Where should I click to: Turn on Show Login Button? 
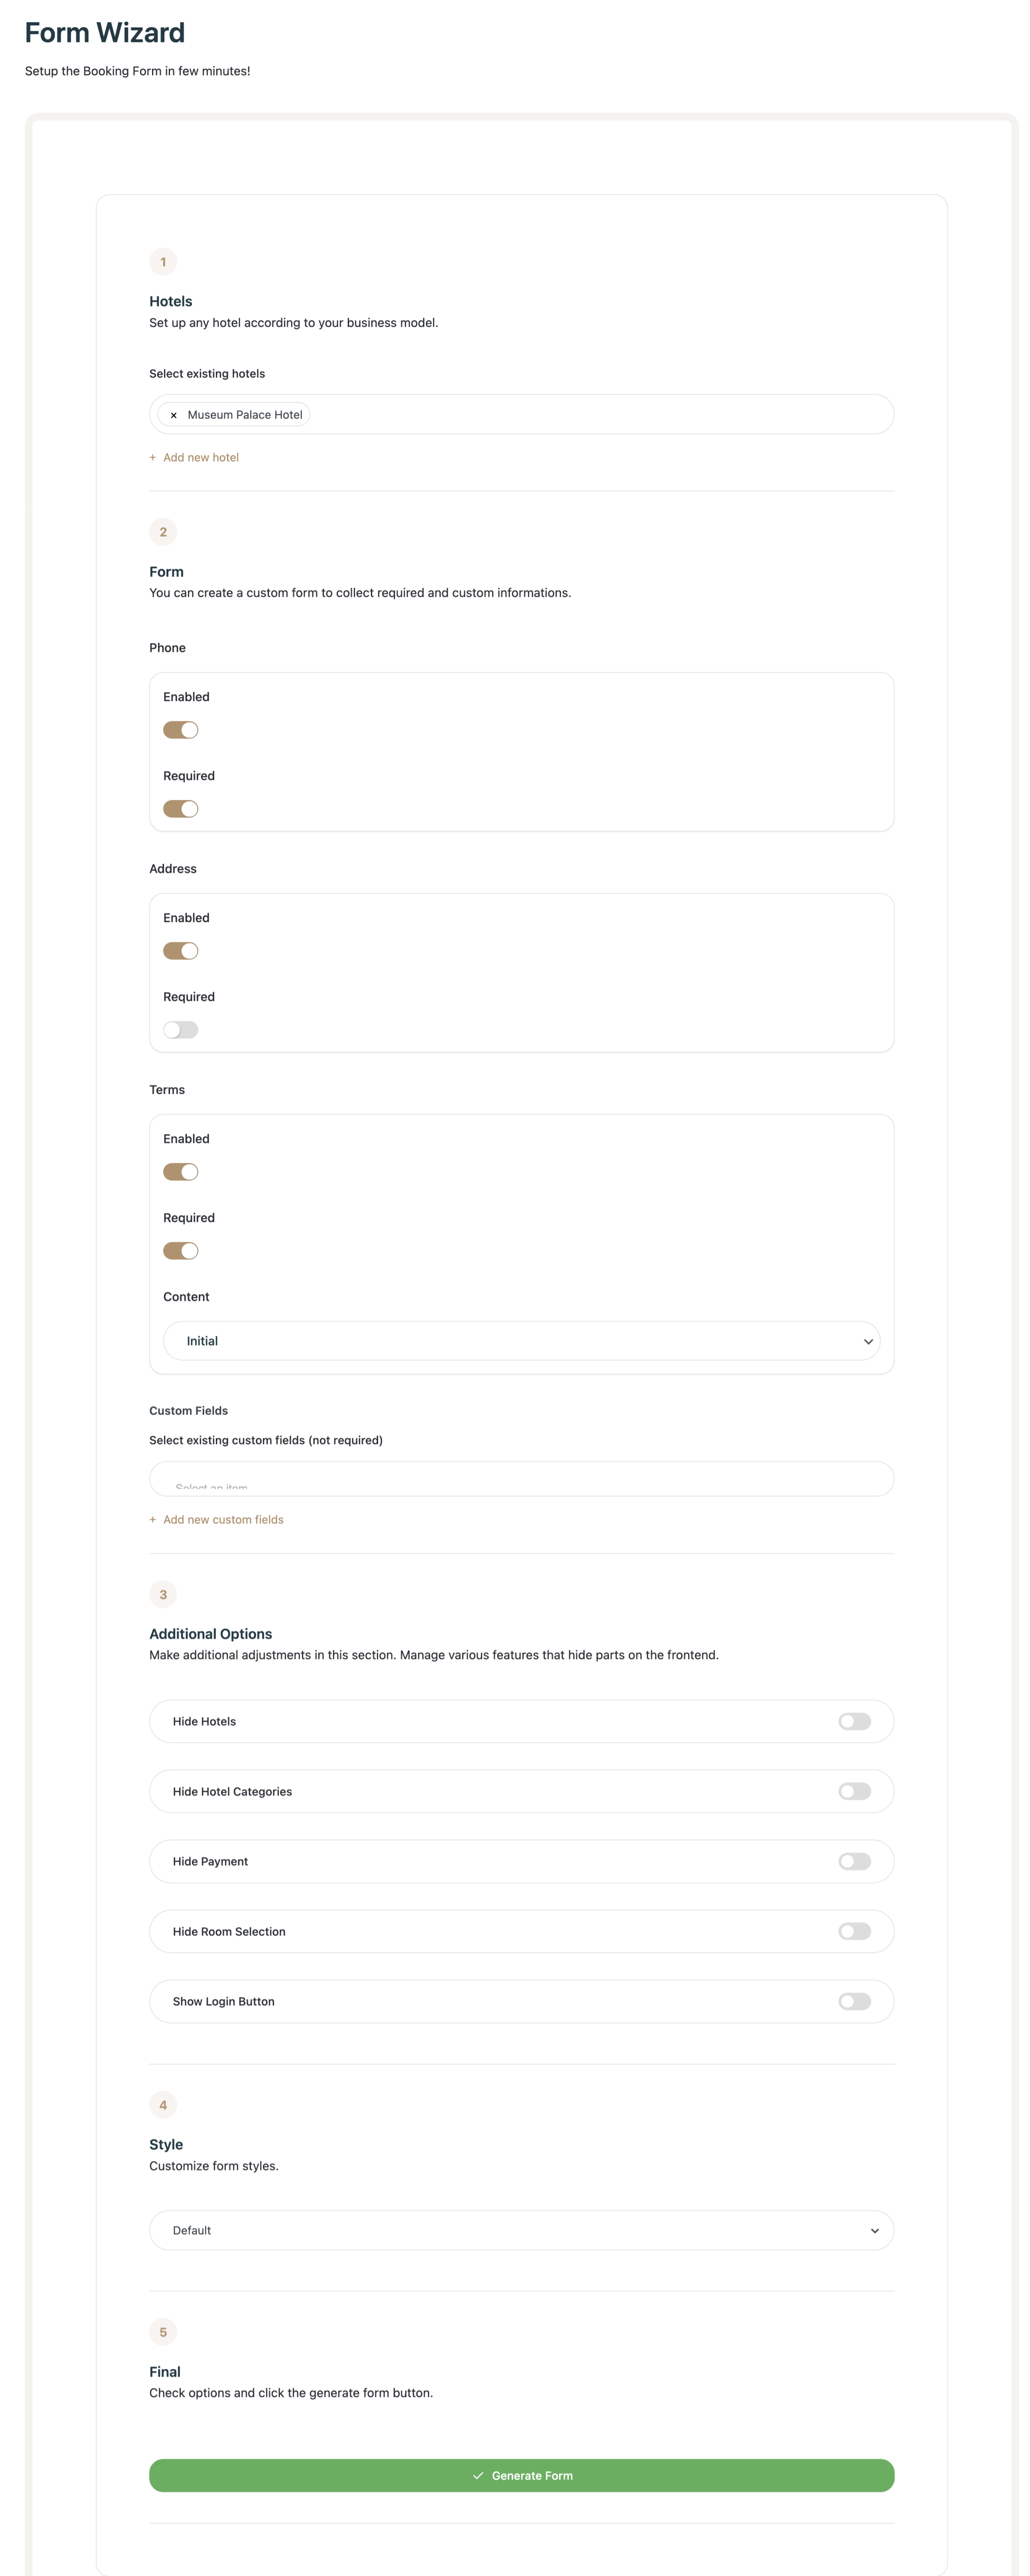pos(854,2001)
